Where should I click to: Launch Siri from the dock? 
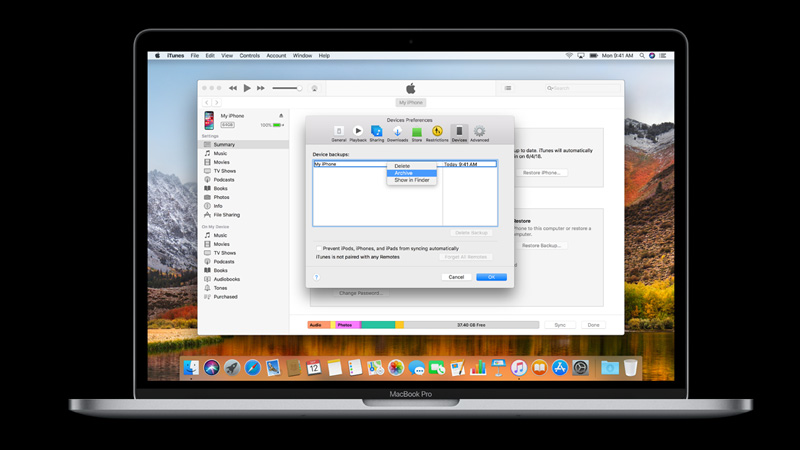coord(212,367)
